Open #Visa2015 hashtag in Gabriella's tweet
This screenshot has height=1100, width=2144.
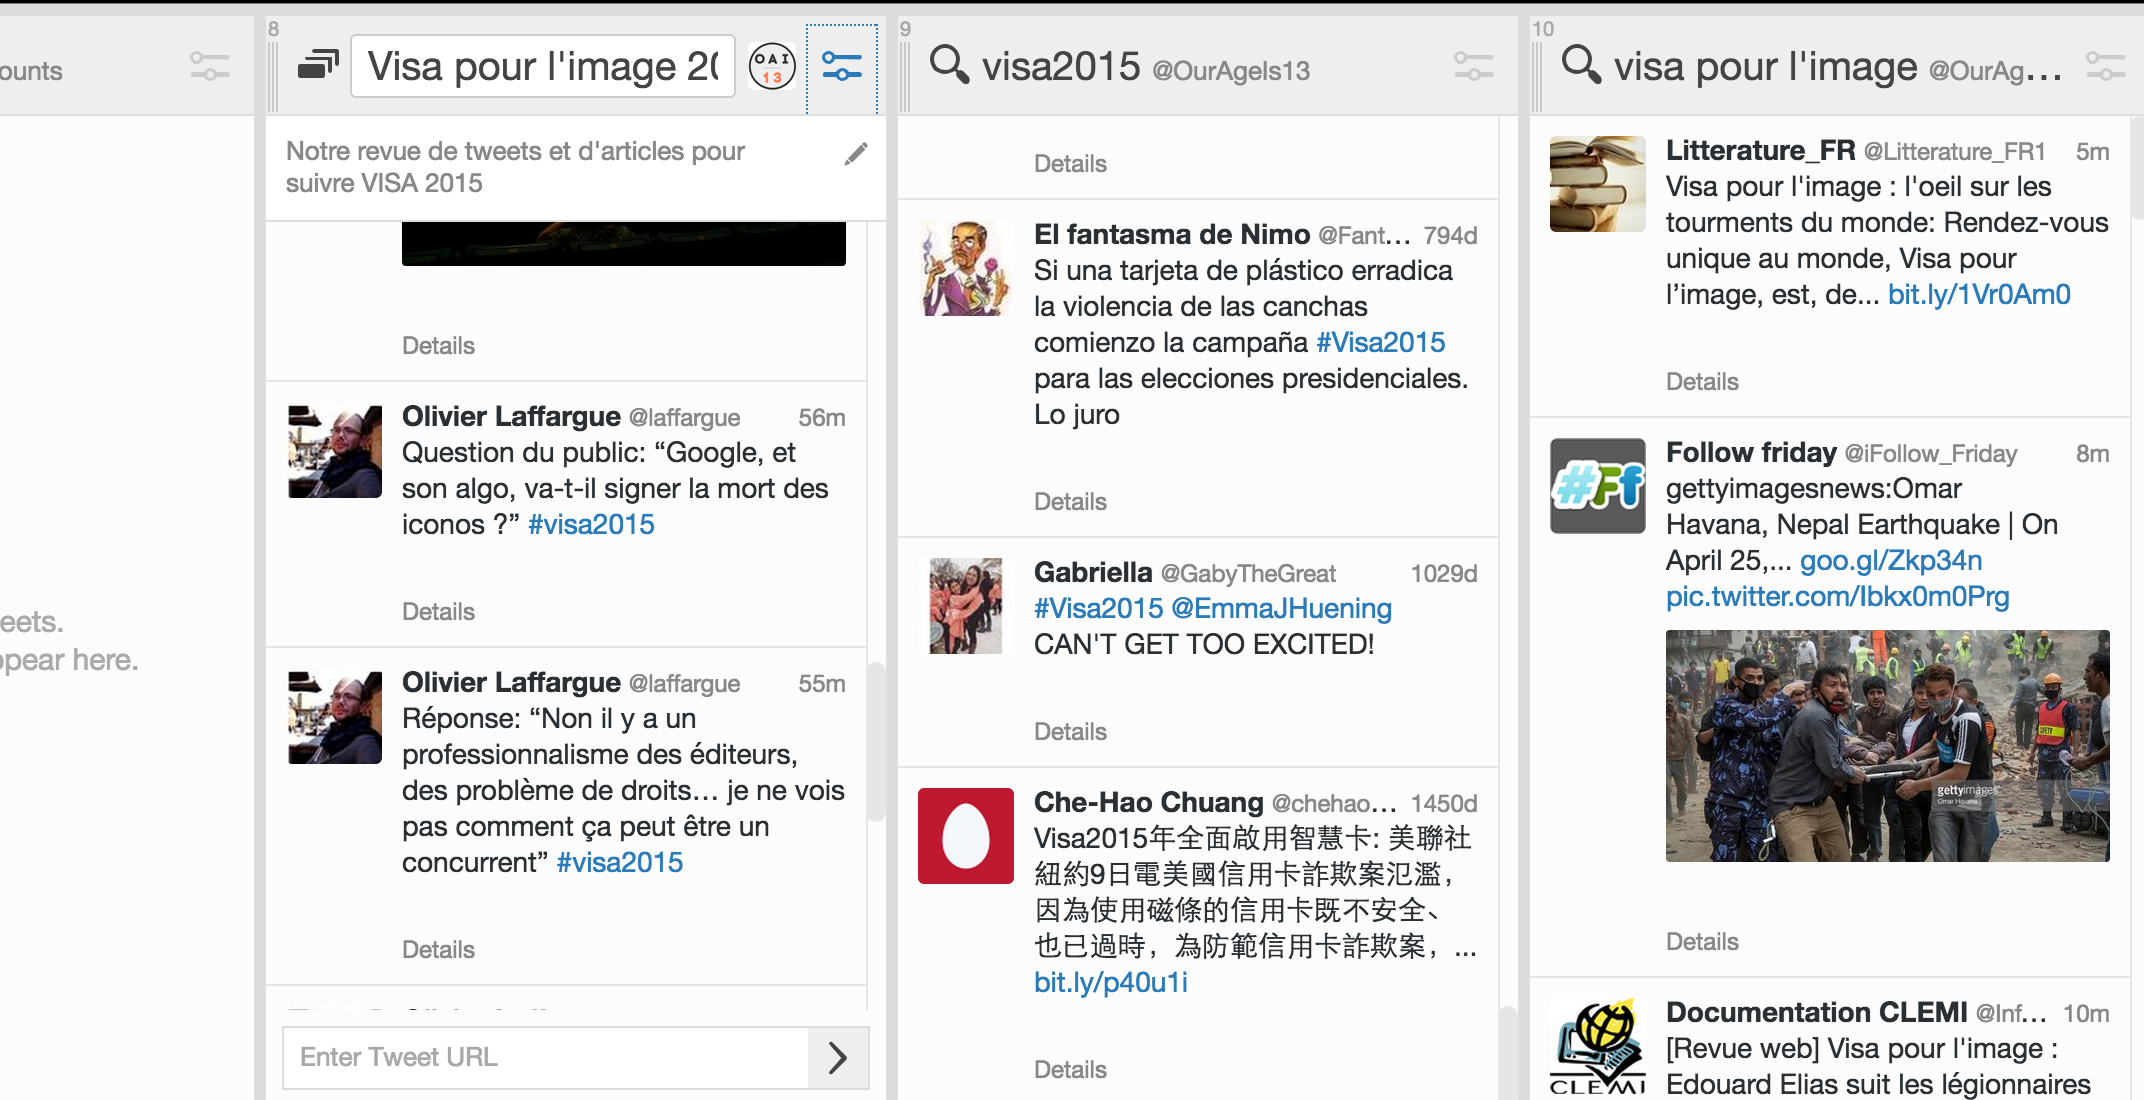pyautogui.click(x=1098, y=608)
